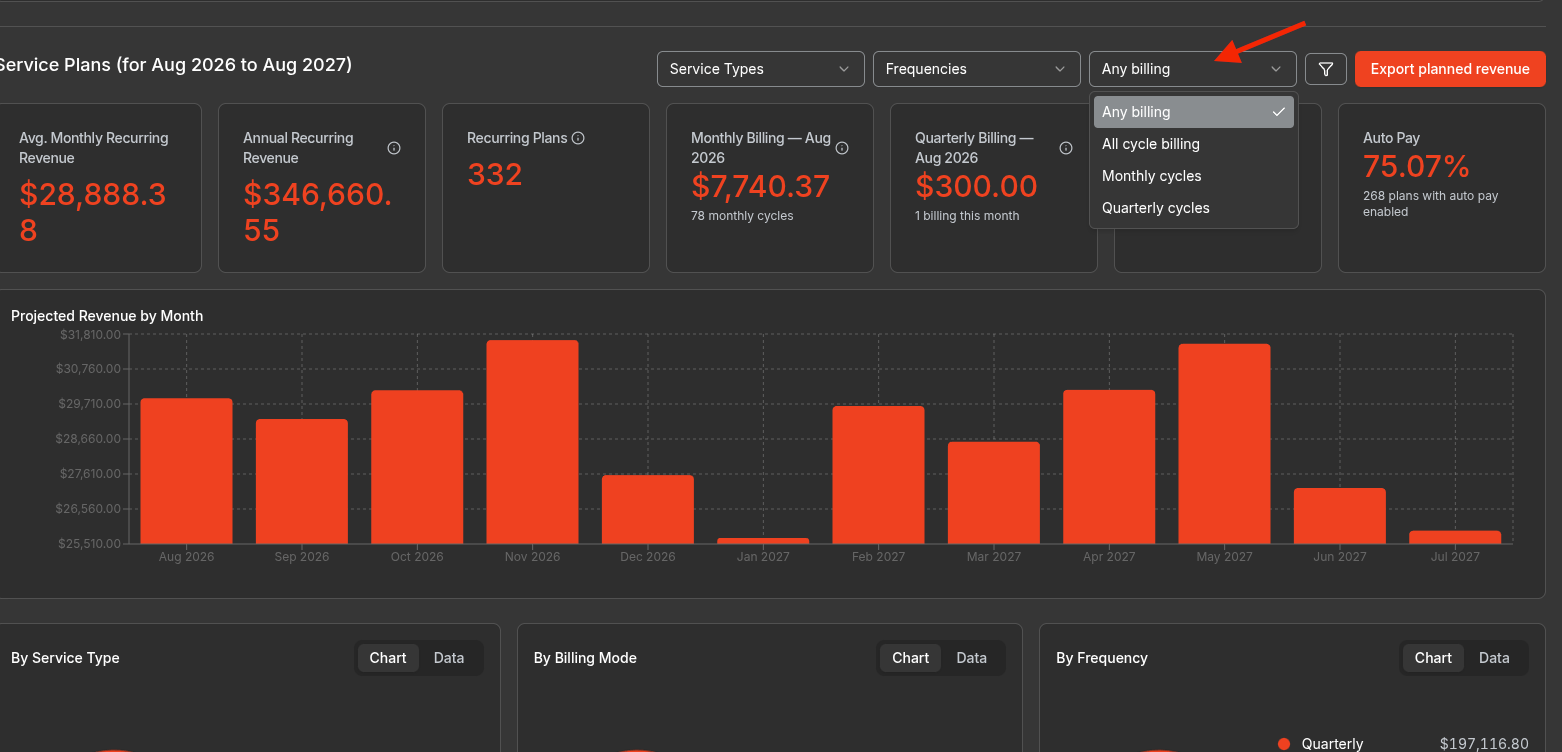
Task: Click info icon on Monthly Billing card
Action: tap(842, 148)
